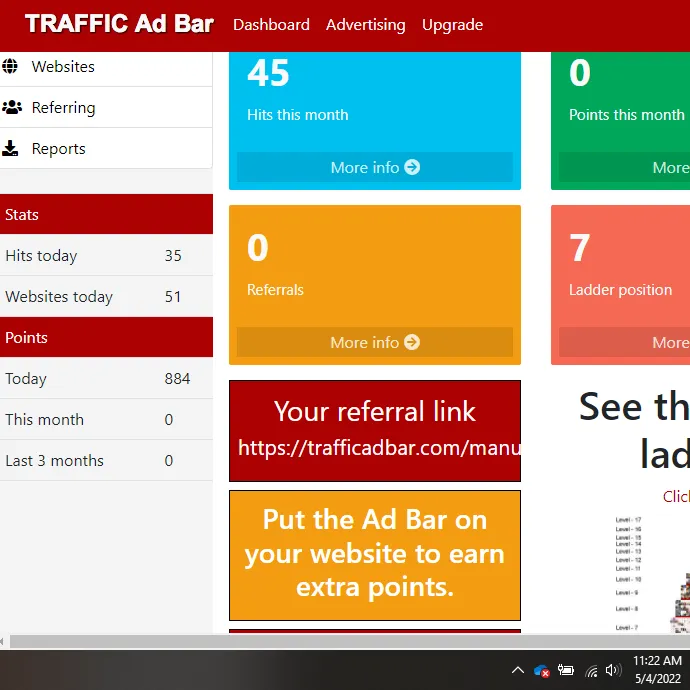Click the left arrow of horizontal scrollbar

point(3,641)
